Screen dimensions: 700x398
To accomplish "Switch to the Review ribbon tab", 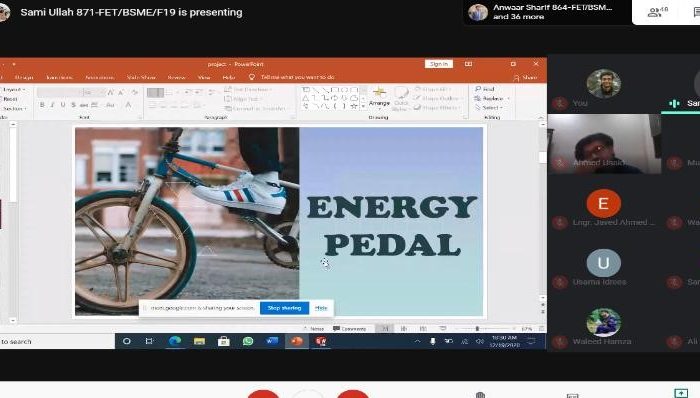I will (176, 77).
